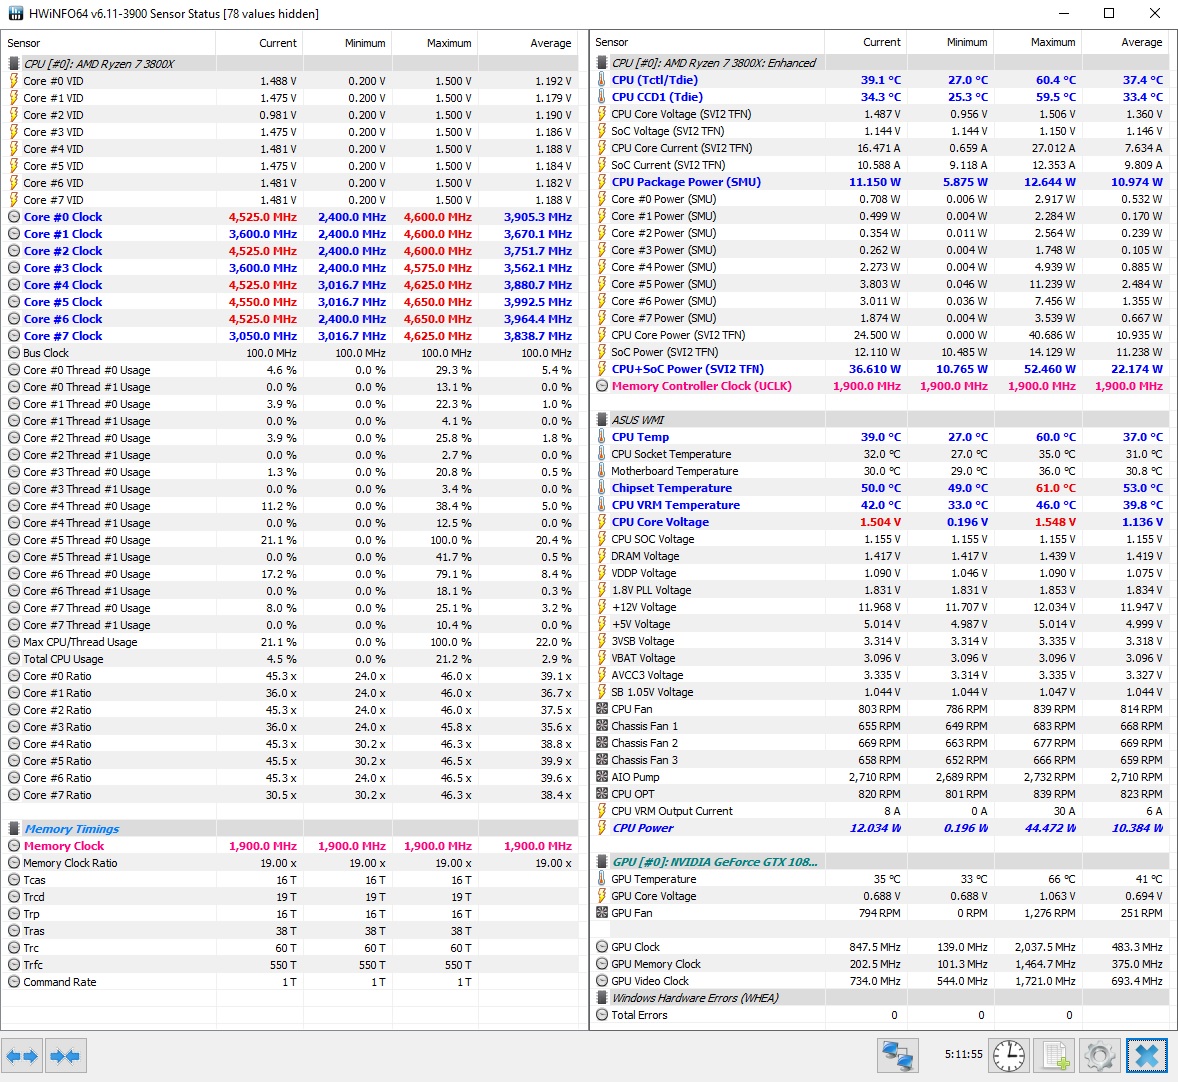Click the expand layout arrows button
The height and width of the screenshot is (1082, 1178).
22,1056
